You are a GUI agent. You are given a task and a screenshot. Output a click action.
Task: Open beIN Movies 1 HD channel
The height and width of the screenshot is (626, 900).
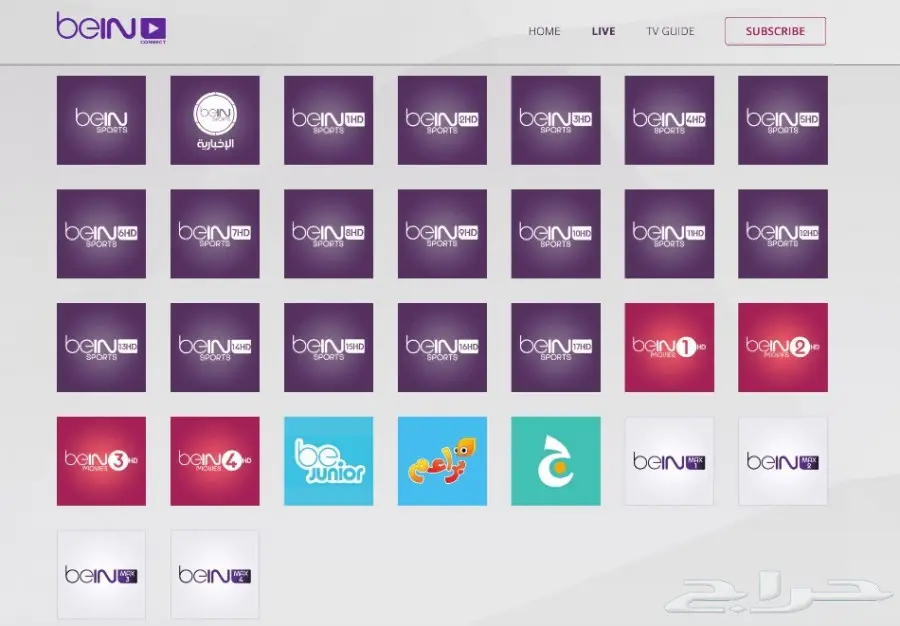pos(669,347)
